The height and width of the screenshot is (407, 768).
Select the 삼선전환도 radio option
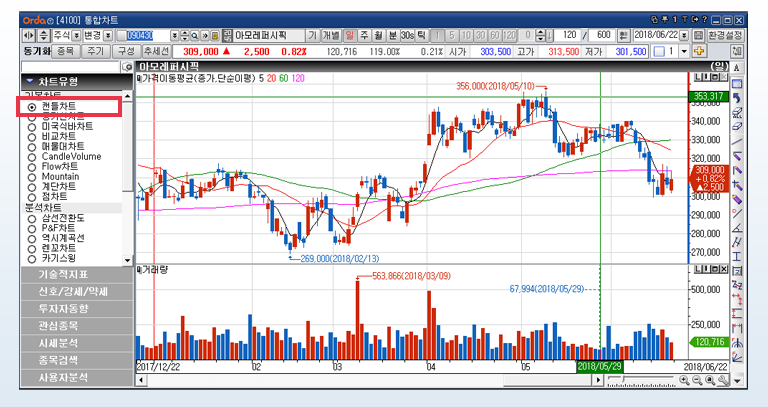coord(32,218)
